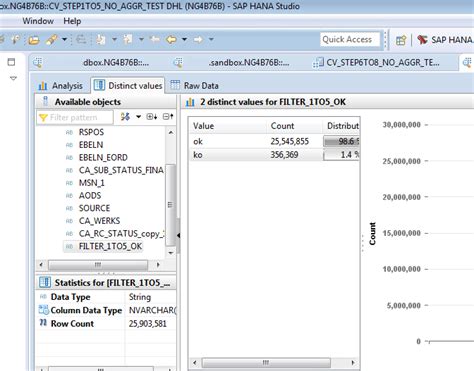Click the Data Type String statistics row
Screen dimensions: 474x371
(x=107, y=297)
